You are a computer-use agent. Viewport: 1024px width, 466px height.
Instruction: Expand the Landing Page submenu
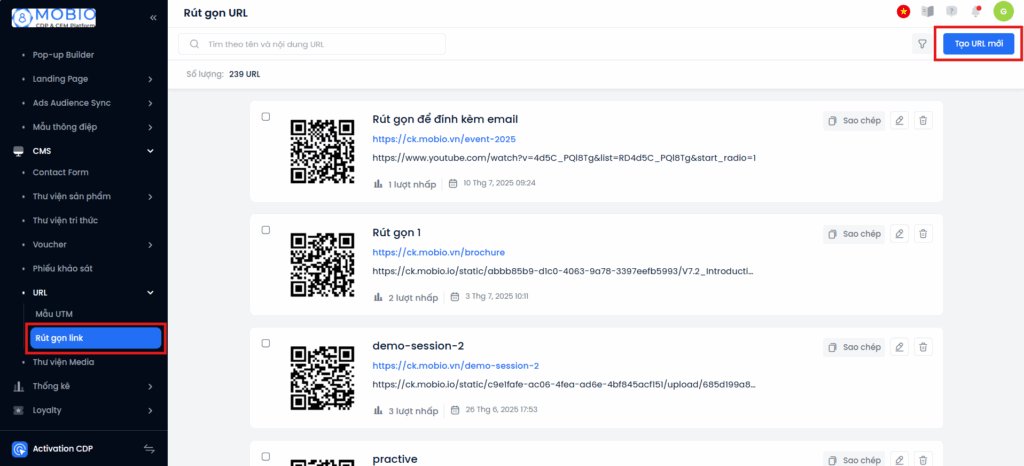click(150, 78)
